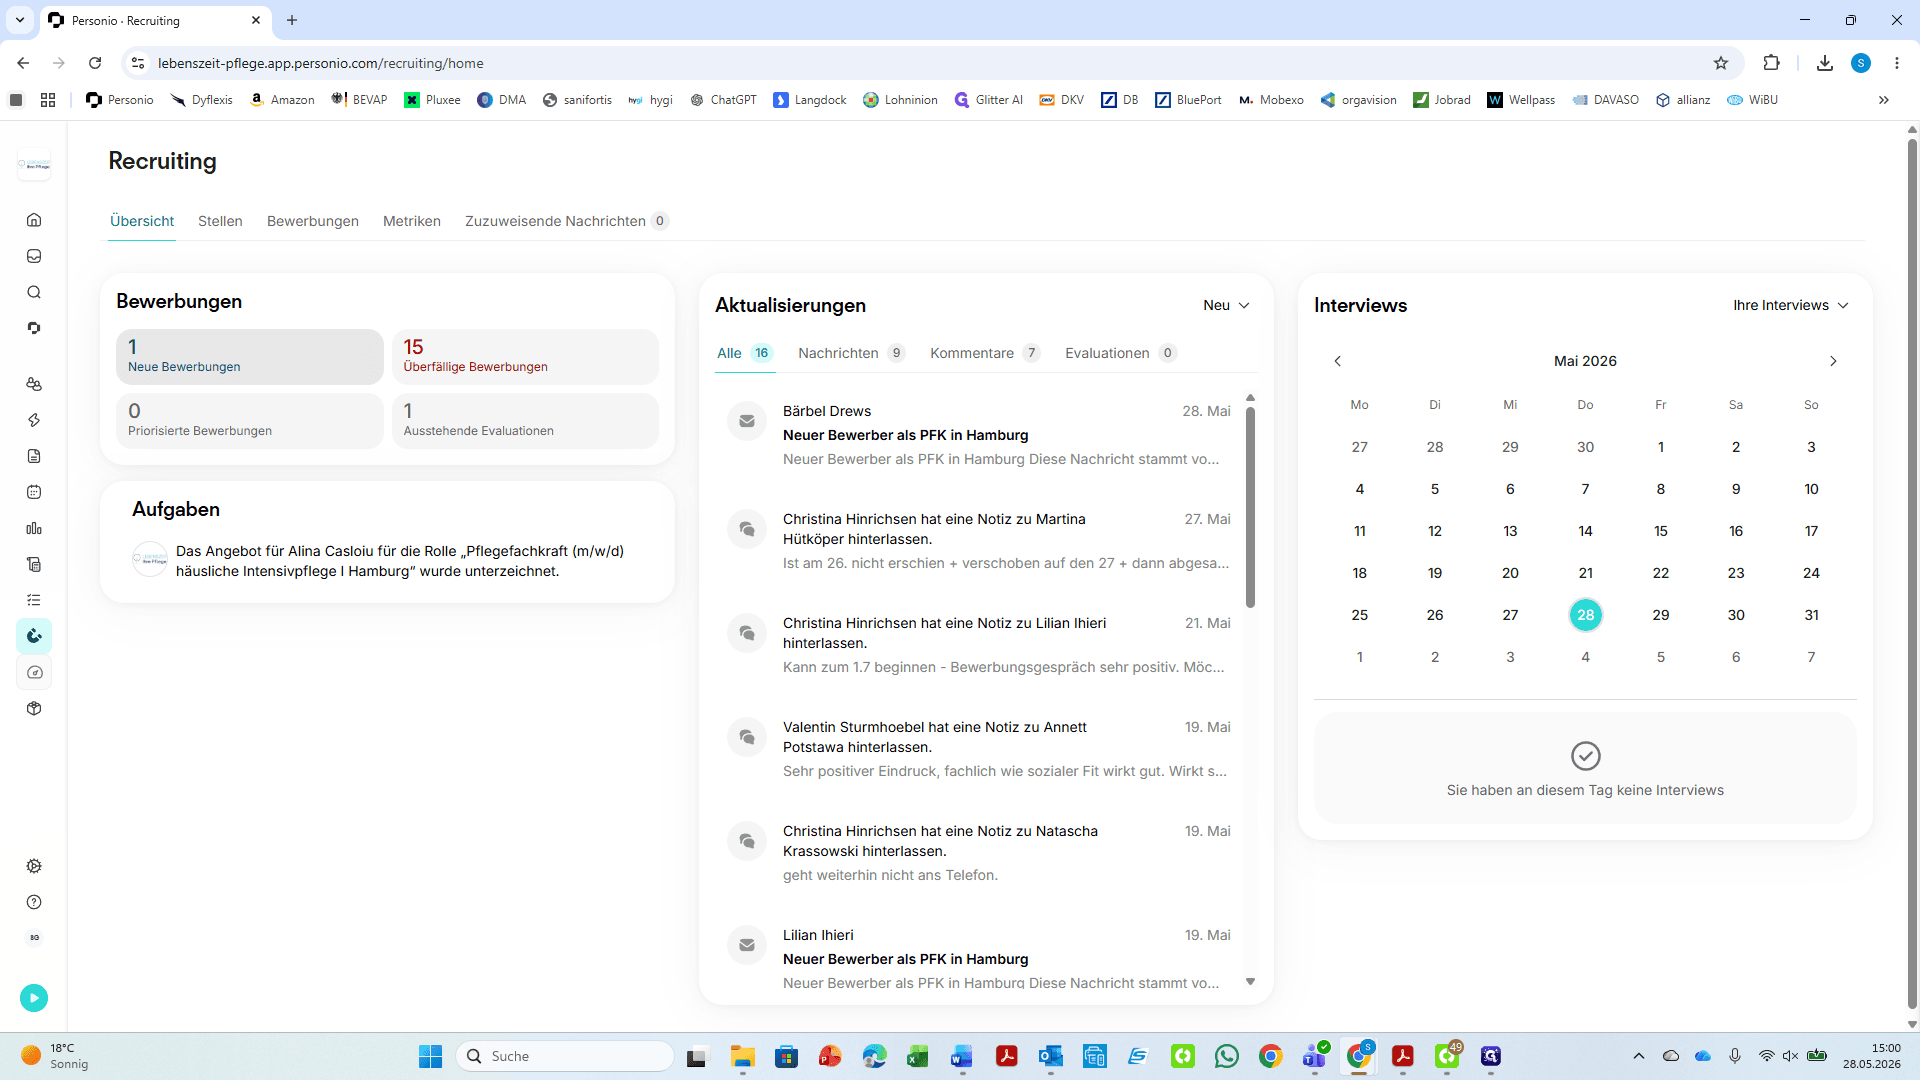Open the browser tab search dropdown arrow
The width and height of the screenshot is (1920, 1080).
coord(20,20)
